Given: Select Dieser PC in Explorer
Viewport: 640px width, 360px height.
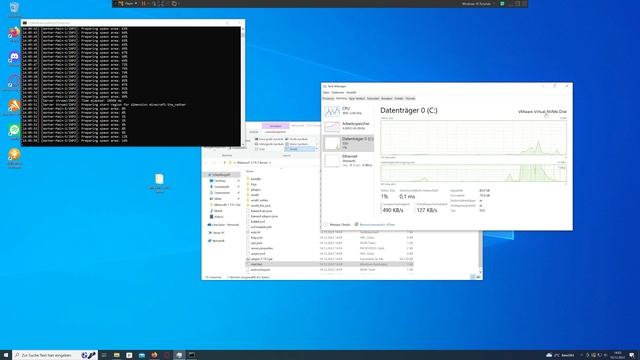Looking at the screenshot, I should [x=218, y=233].
